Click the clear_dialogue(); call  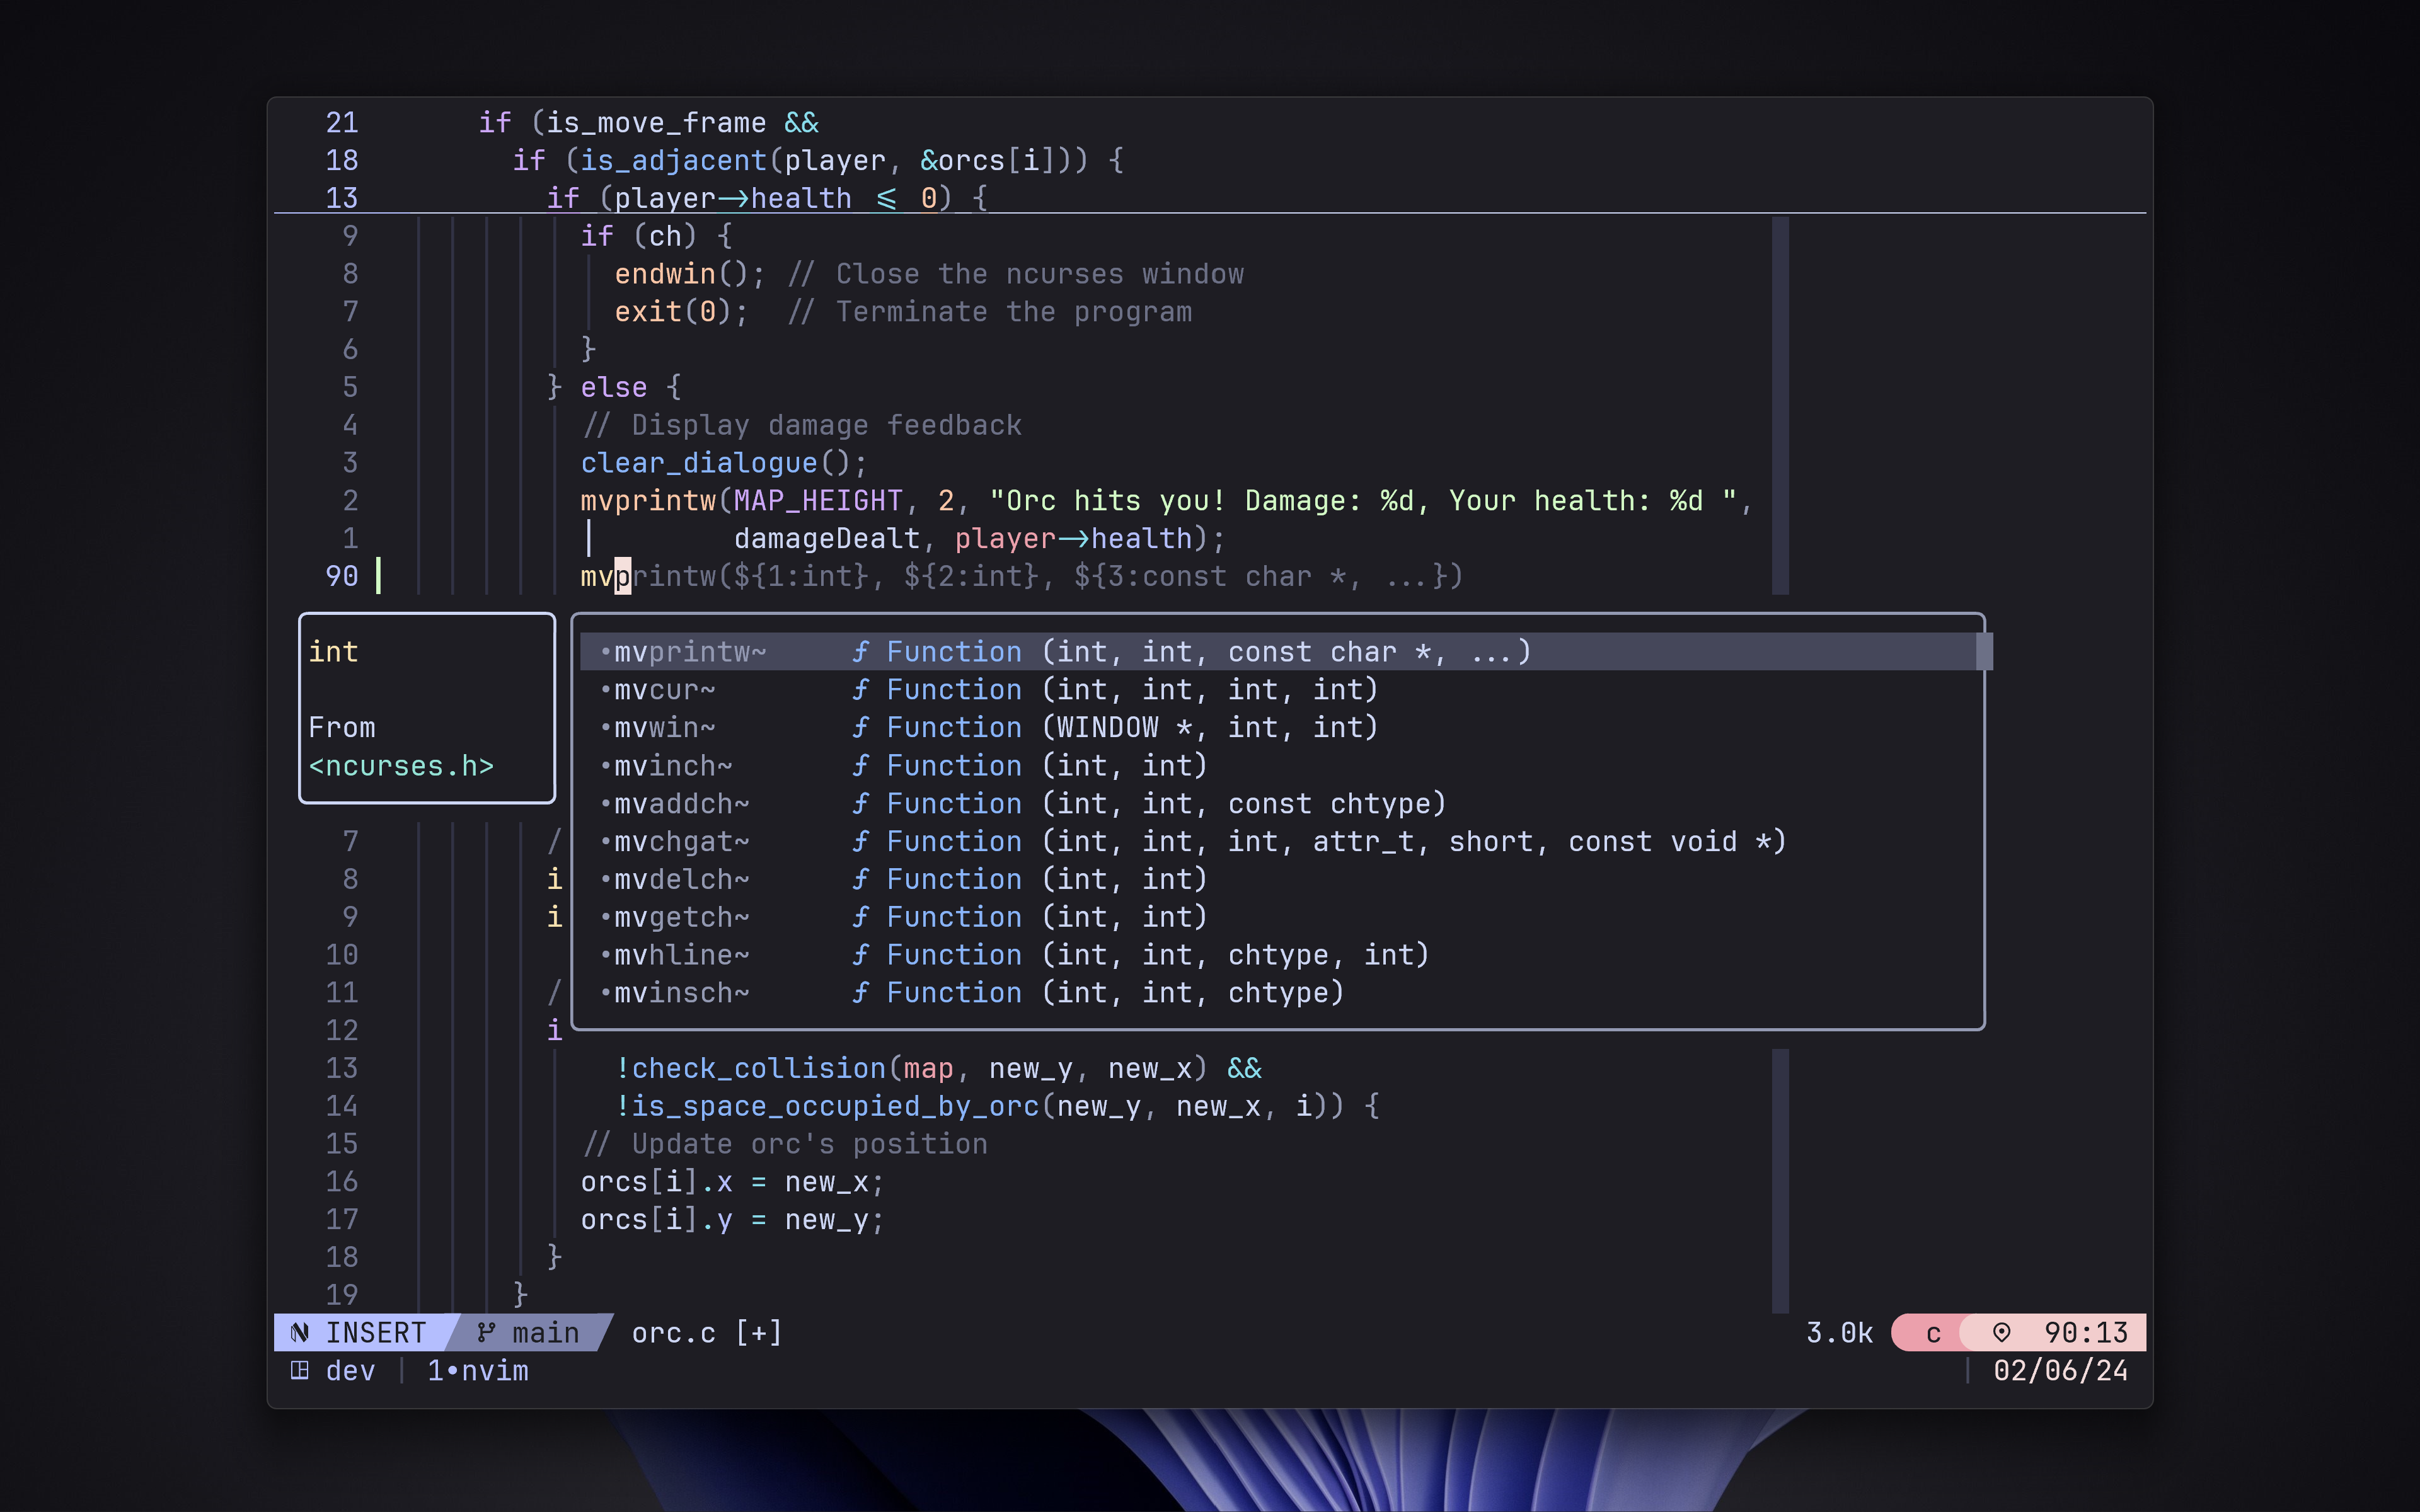coord(724,463)
